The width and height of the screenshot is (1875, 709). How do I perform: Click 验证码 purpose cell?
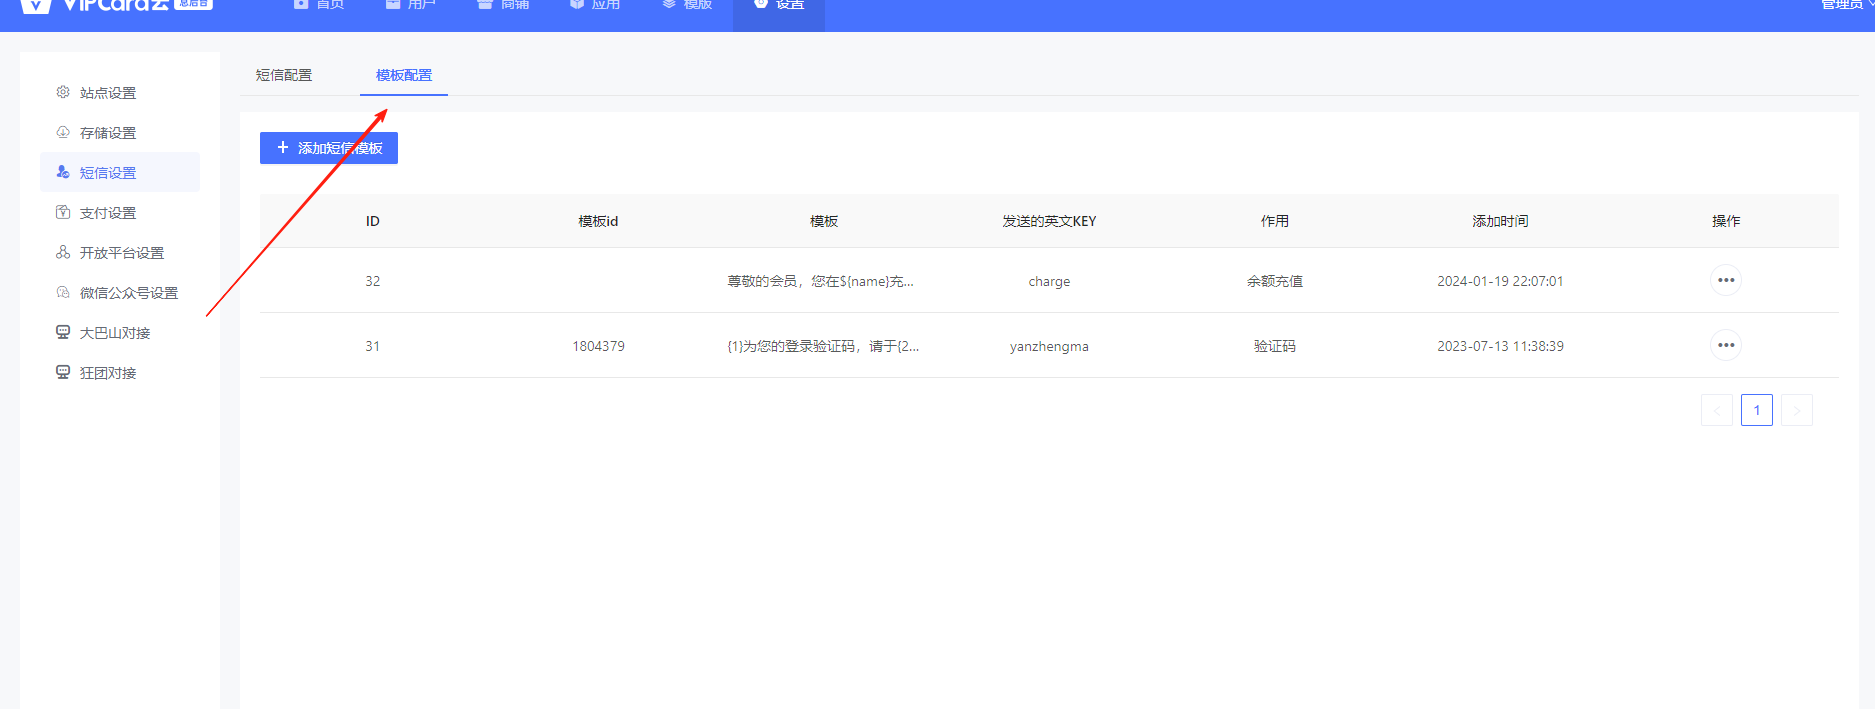coord(1275,346)
